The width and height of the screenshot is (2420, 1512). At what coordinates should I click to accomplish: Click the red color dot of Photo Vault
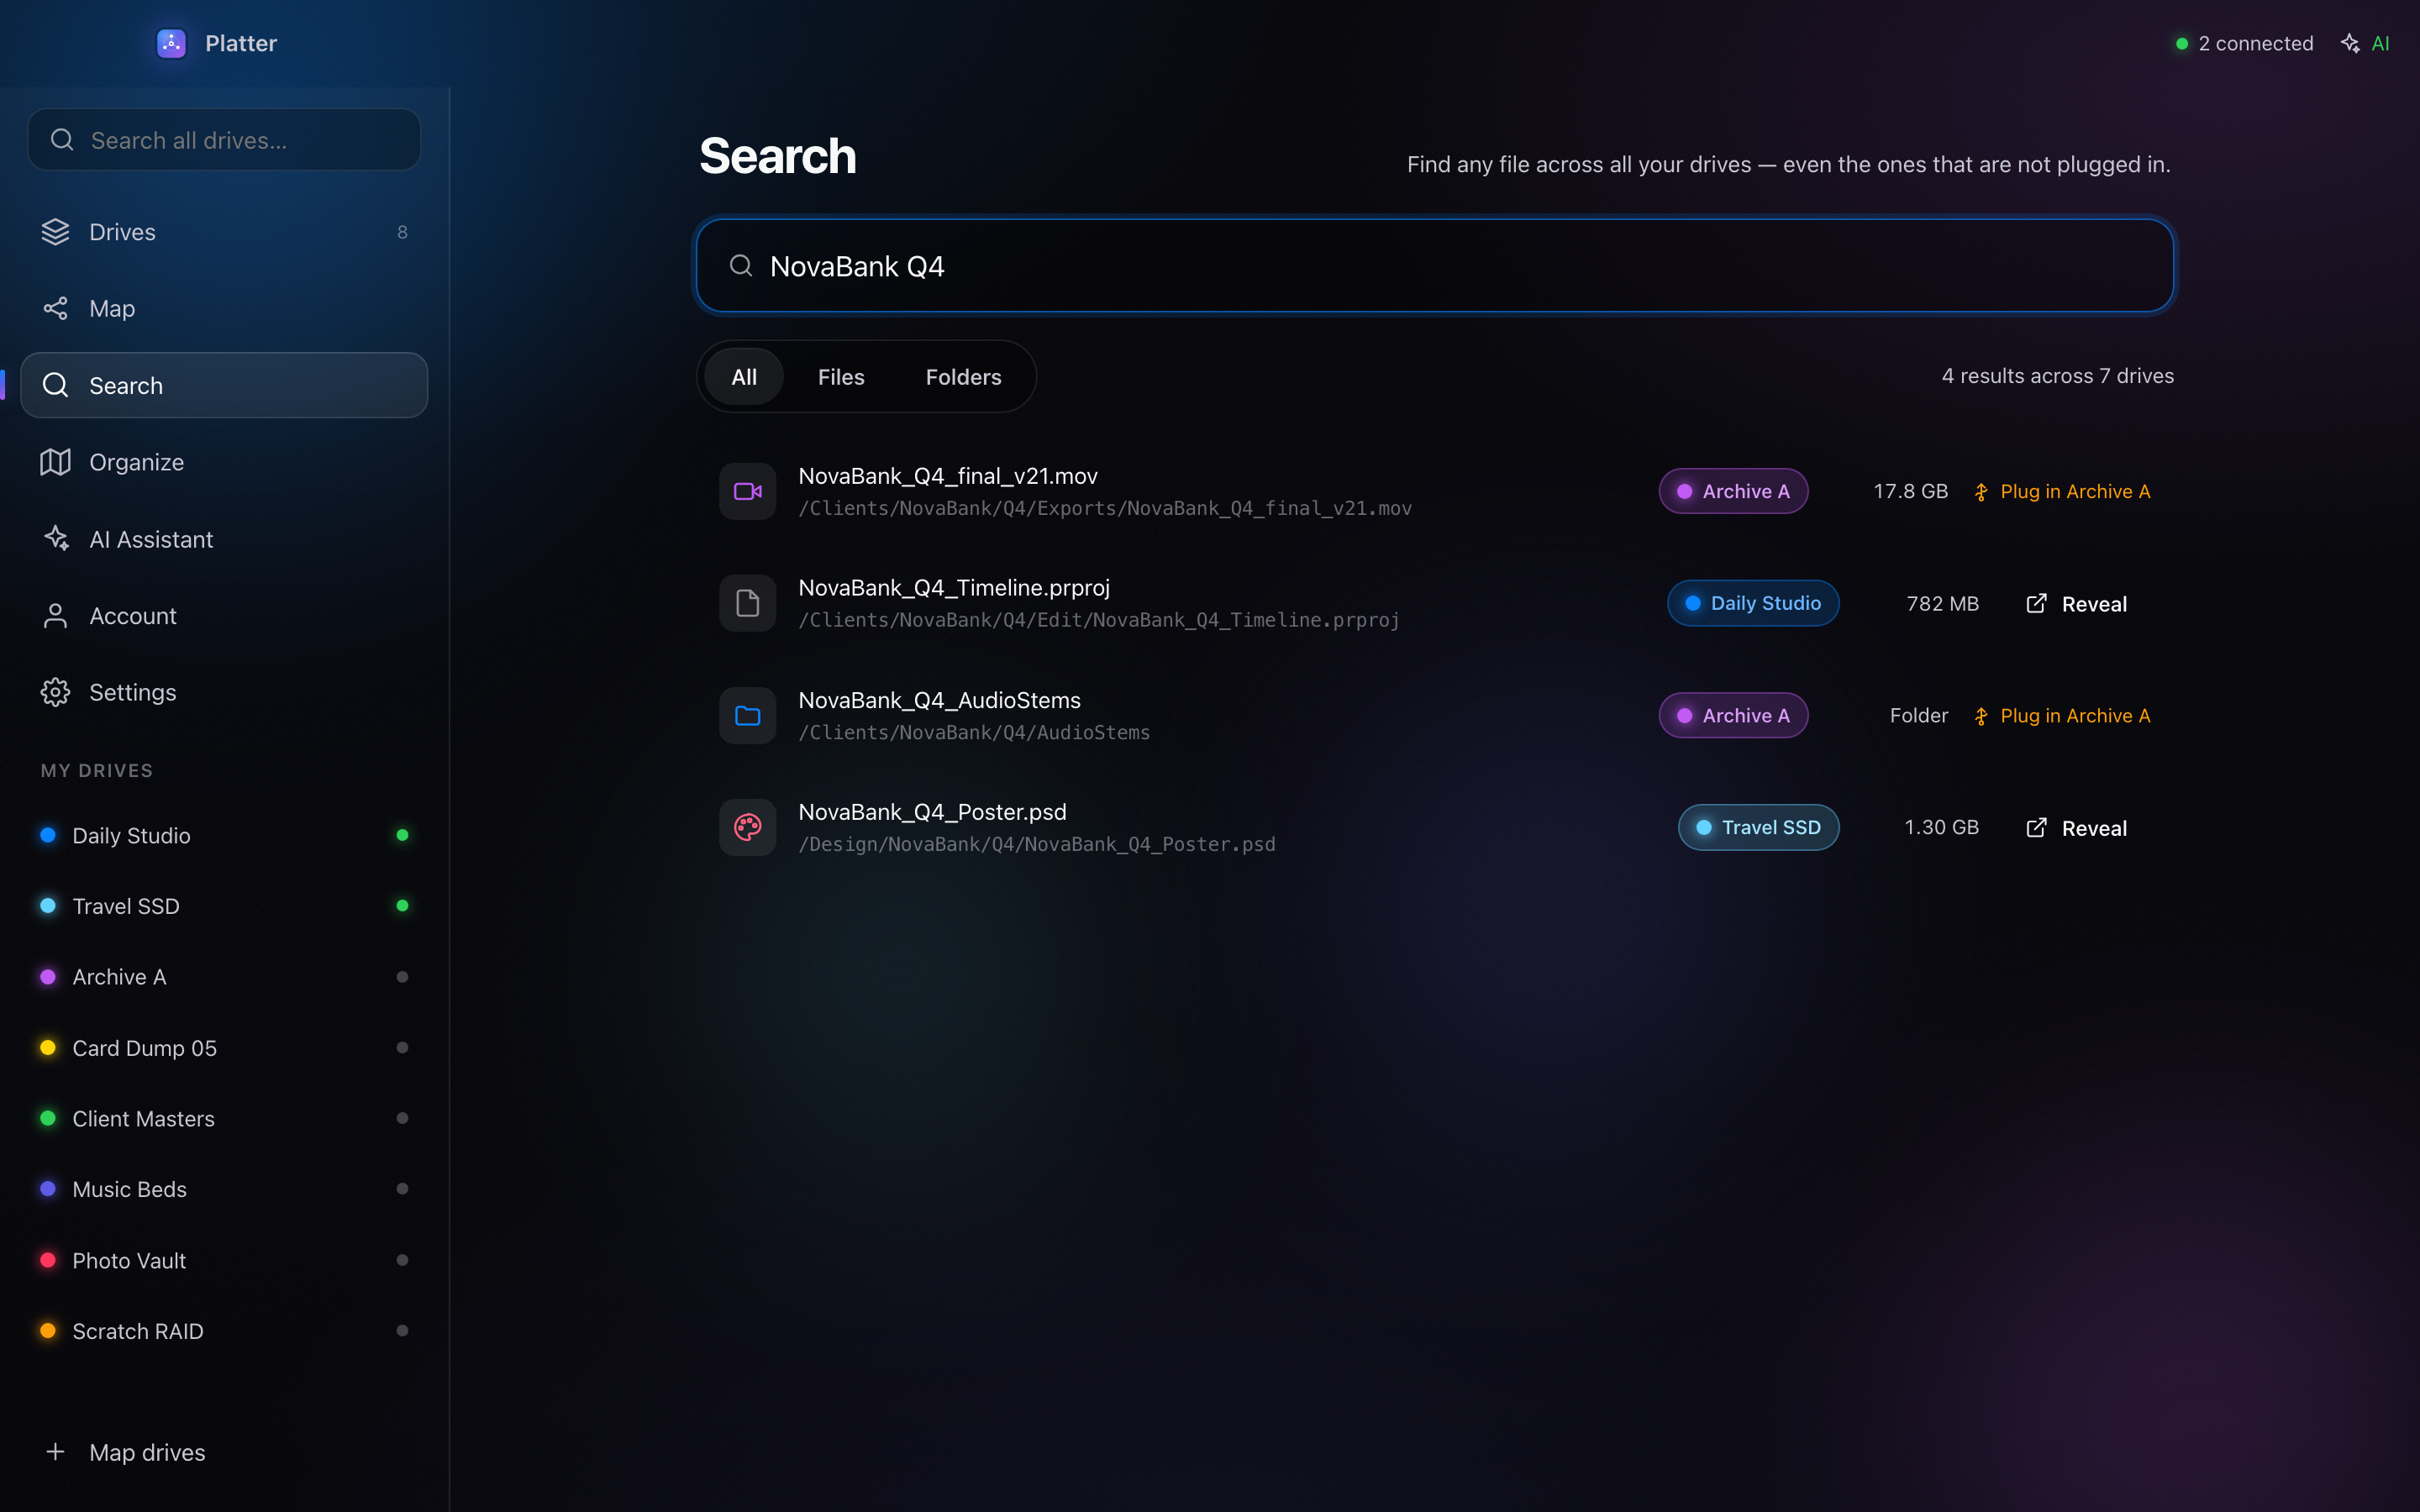point(47,1260)
